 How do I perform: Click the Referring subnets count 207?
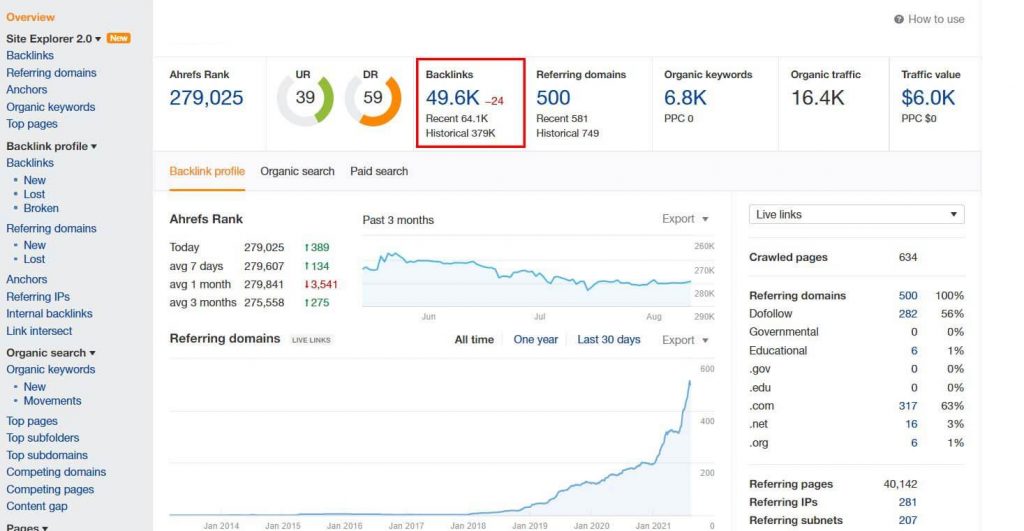[x=908, y=521]
